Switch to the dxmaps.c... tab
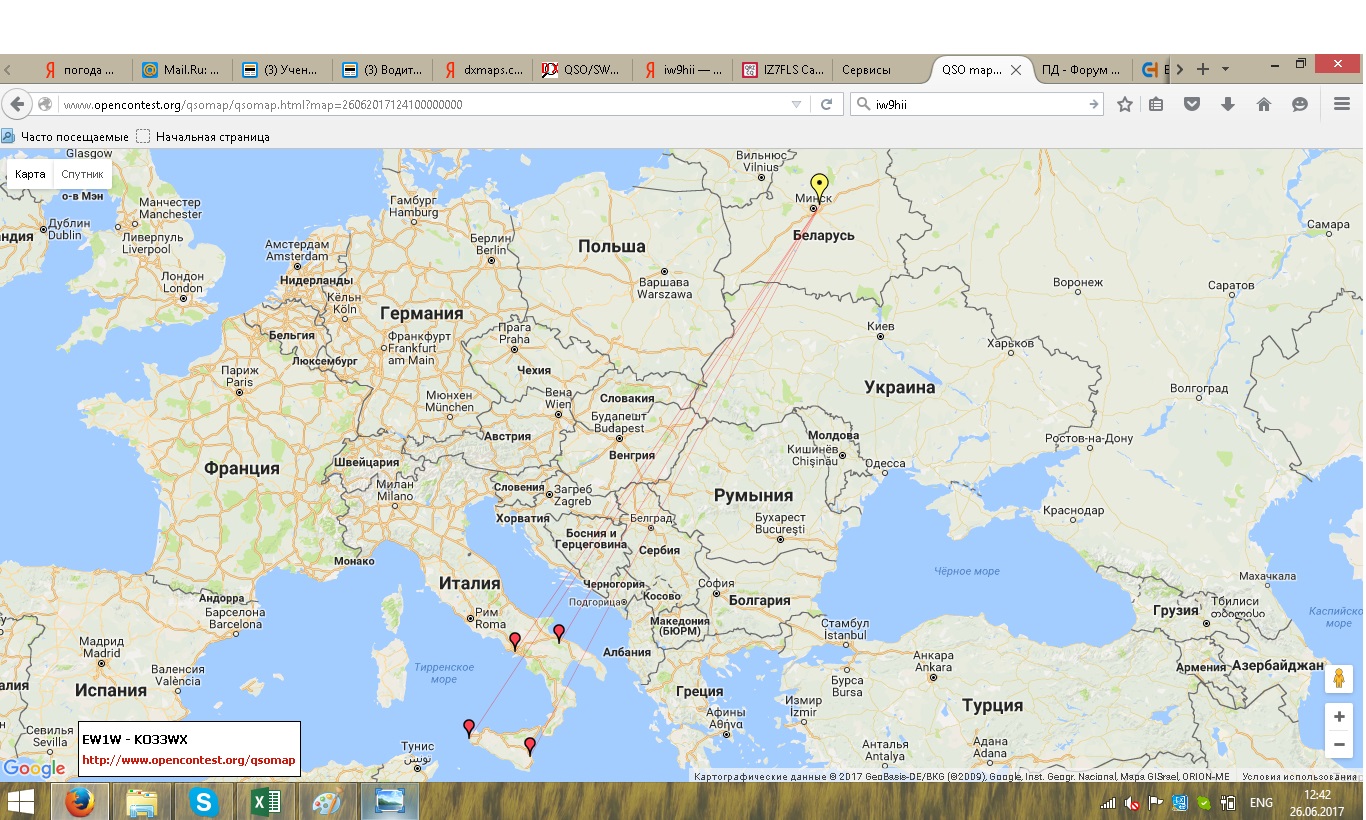Screen dimensions: 1366x820 [482, 70]
